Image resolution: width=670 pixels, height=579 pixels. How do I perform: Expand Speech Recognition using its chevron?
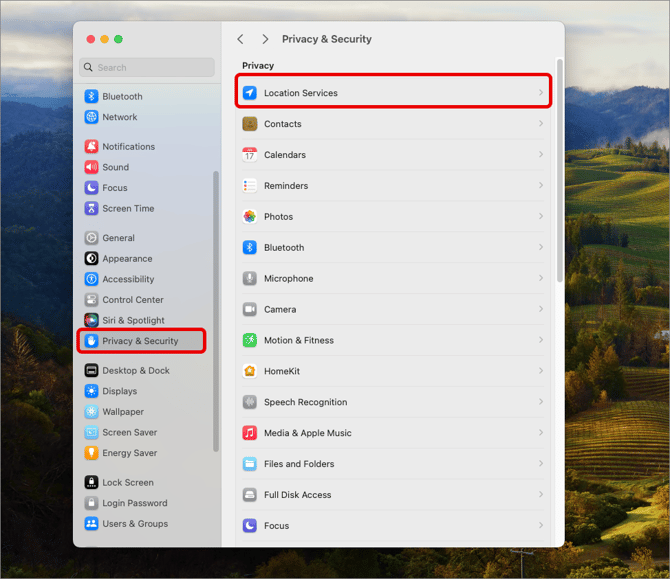click(x=541, y=402)
